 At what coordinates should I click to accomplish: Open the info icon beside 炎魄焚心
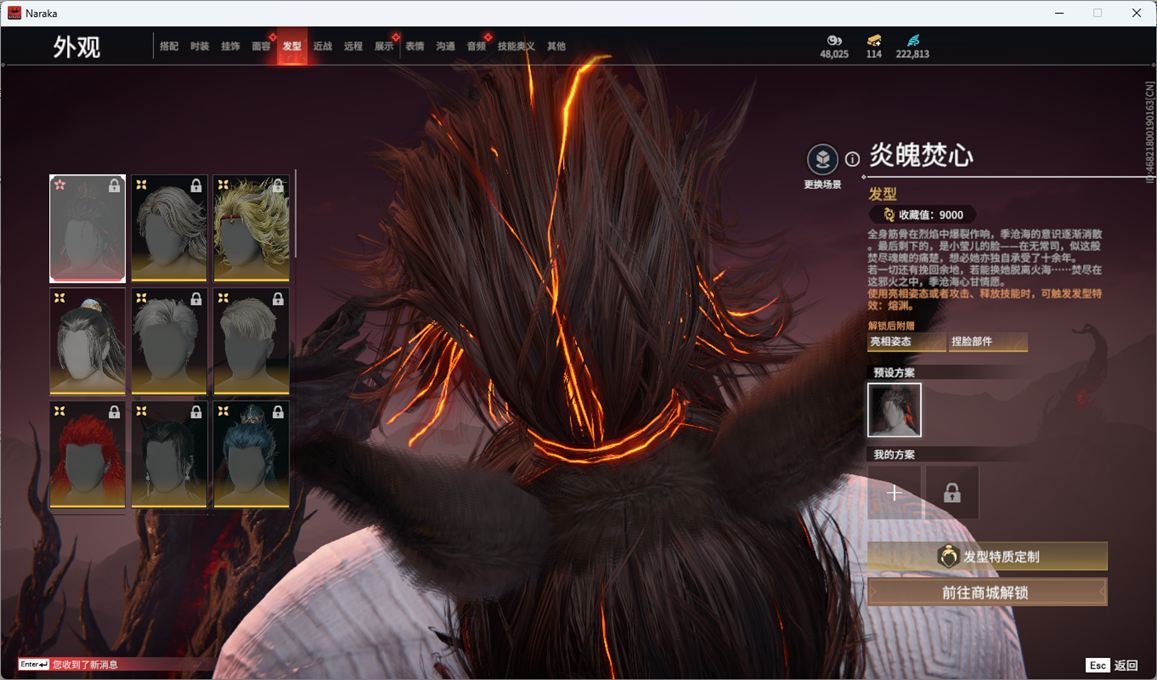pos(852,159)
